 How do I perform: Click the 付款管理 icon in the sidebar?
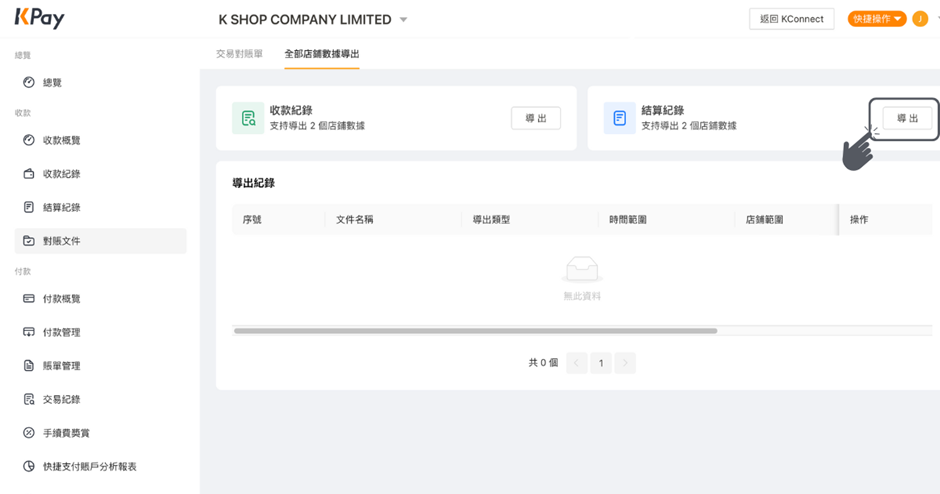point(29,332)
